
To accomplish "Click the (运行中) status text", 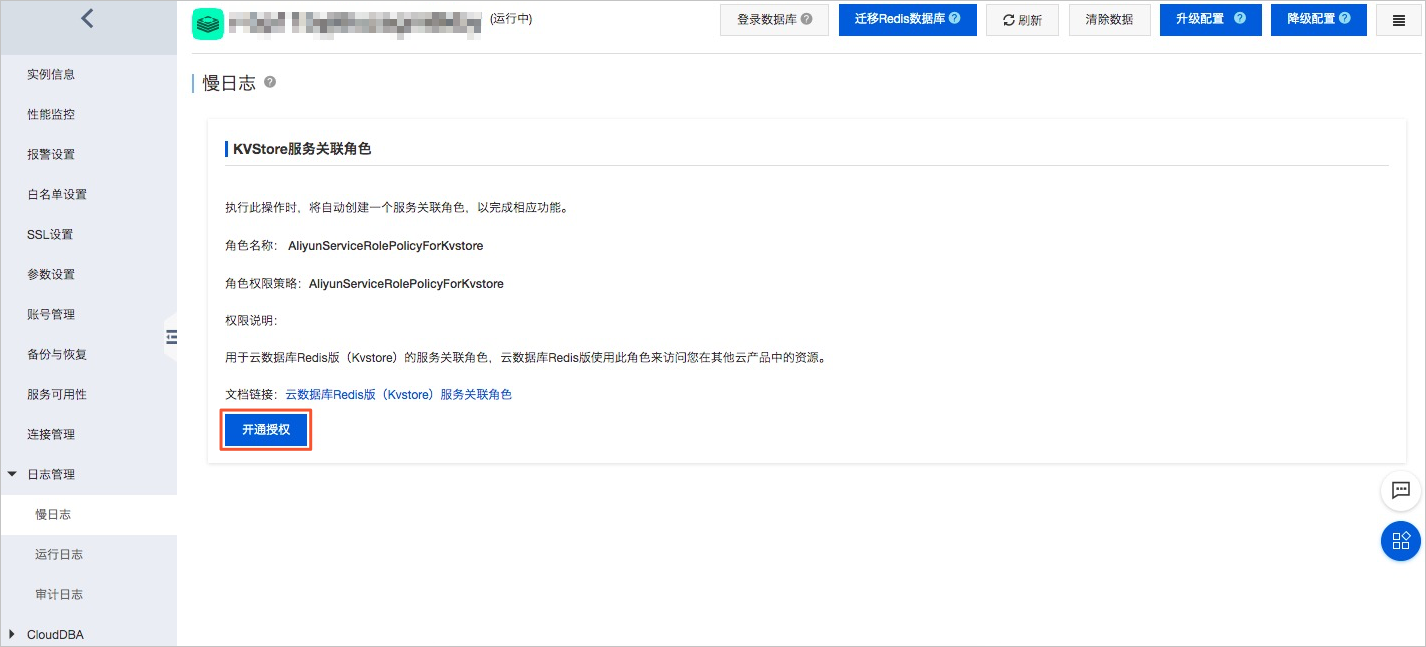I will (511, 18).
